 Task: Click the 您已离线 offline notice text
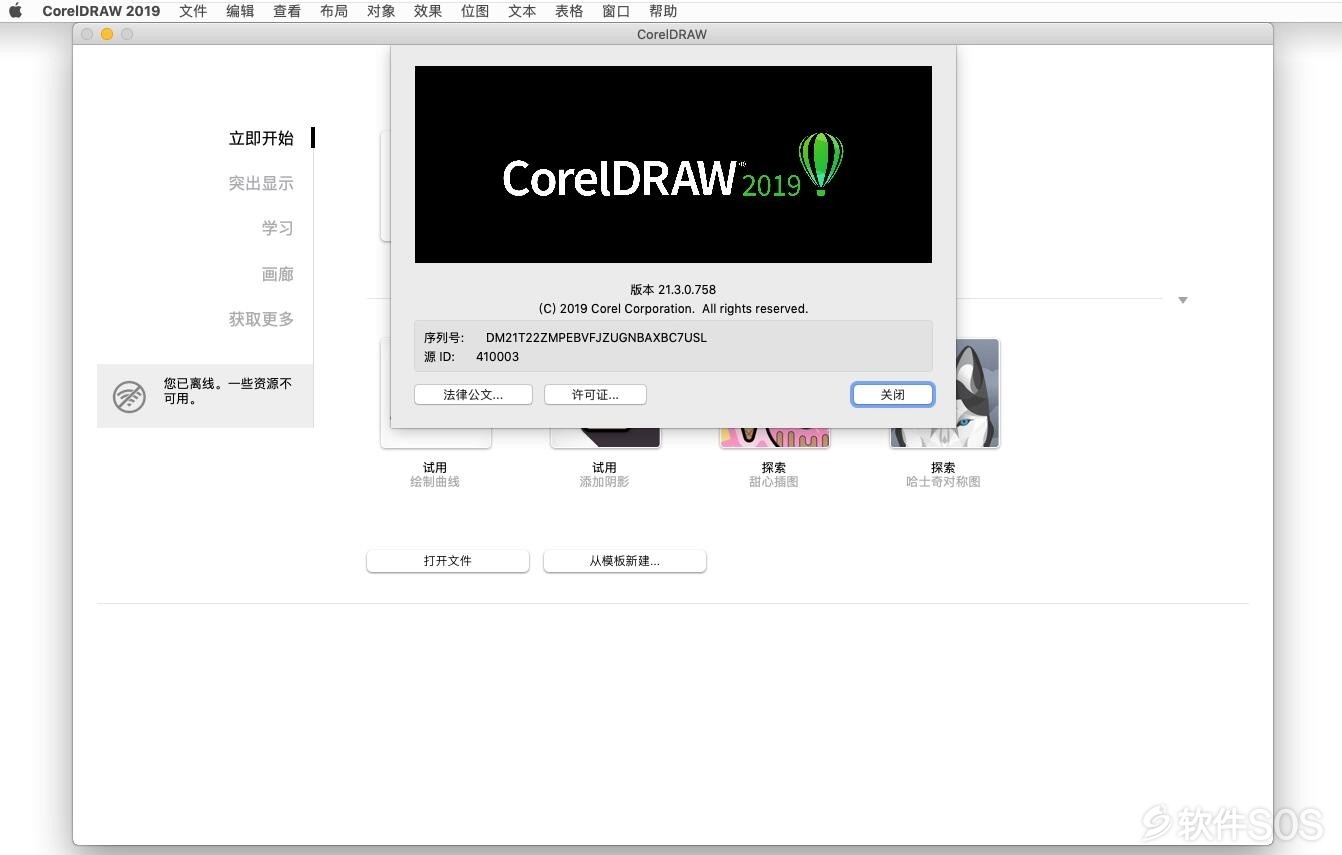pyautogui.click(x=228, y=391)
